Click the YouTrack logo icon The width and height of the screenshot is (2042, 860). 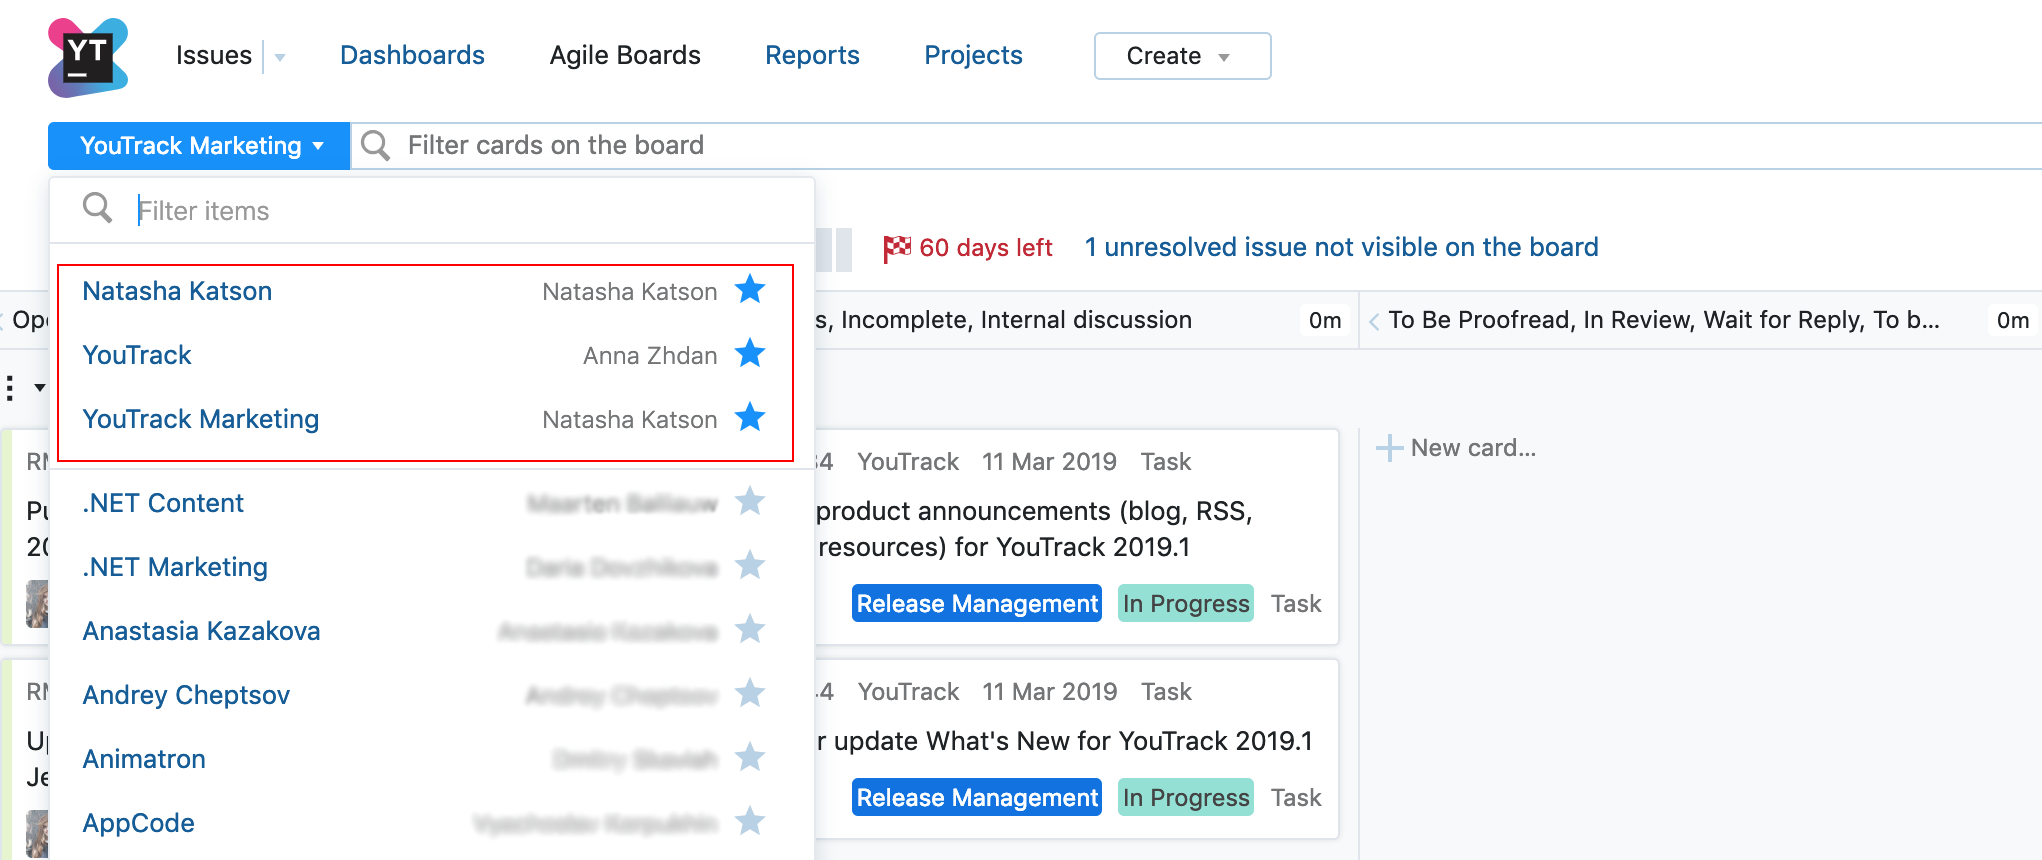pyautogui.click(x=88, y=57)
